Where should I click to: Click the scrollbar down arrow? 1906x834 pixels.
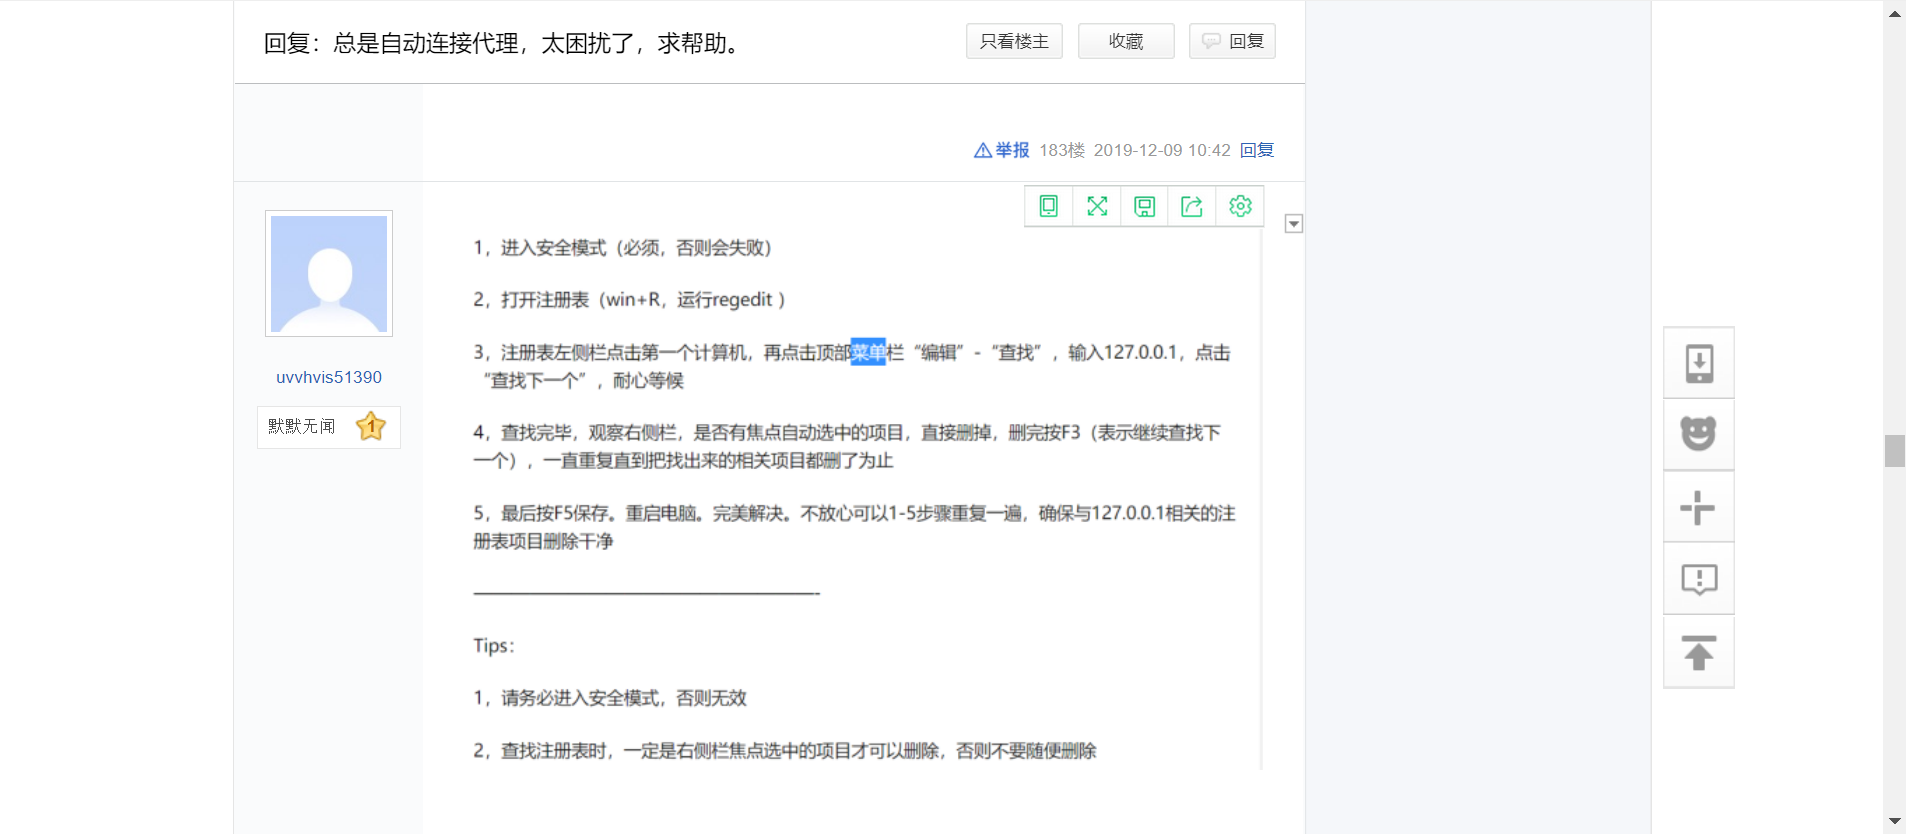tap(1895, 821)
